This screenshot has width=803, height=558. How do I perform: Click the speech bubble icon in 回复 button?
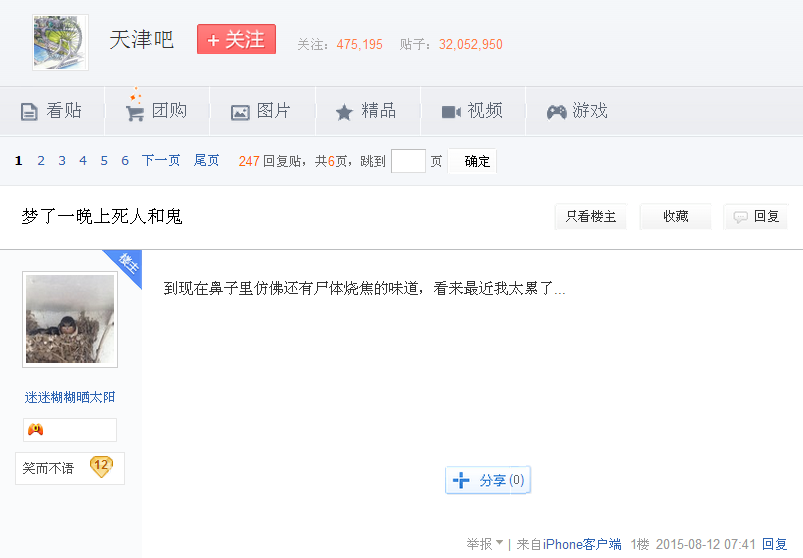(x=741, y=217)
